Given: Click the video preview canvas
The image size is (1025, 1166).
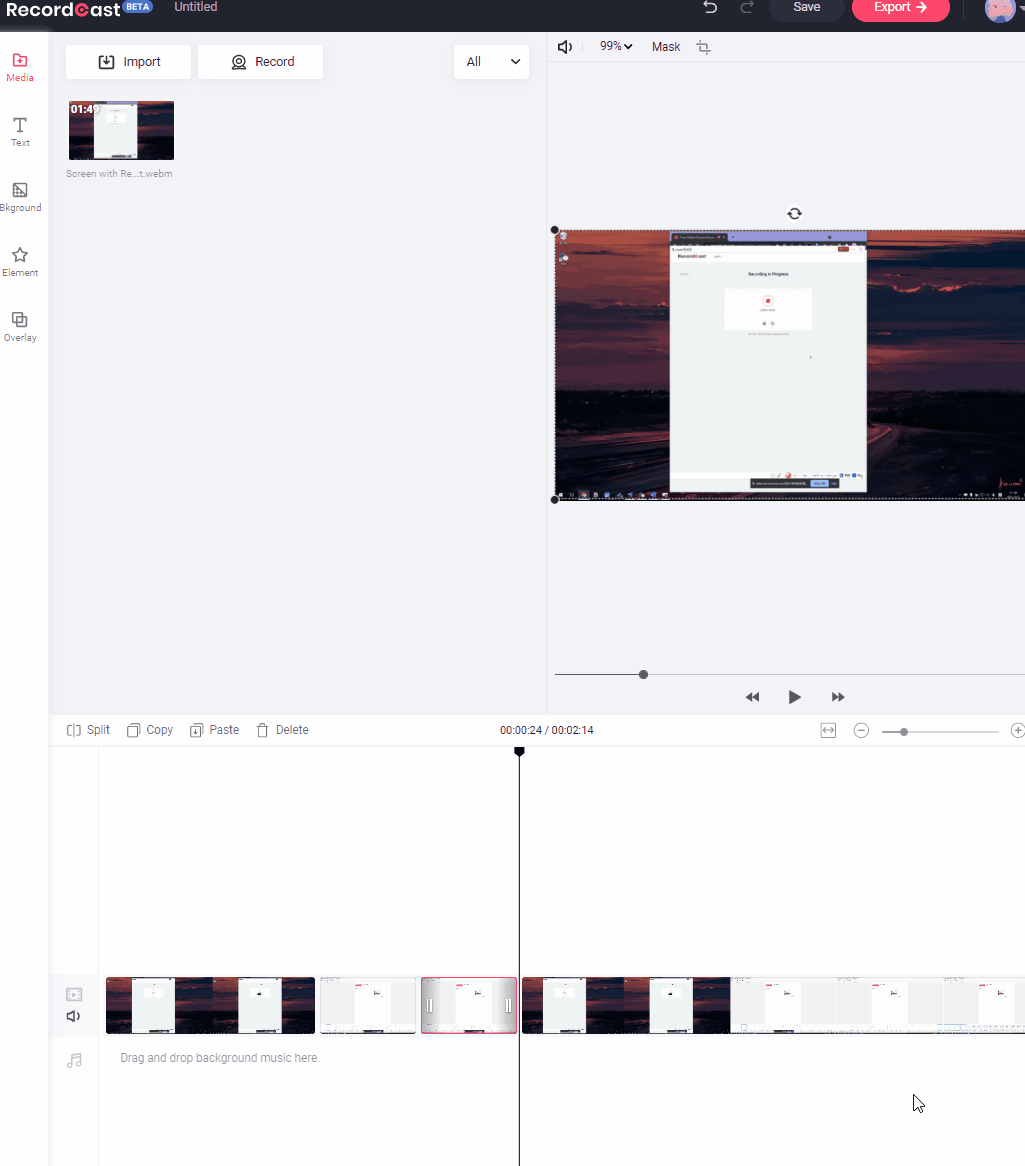Looking at the screenshot, I should (x=790, y=364).
